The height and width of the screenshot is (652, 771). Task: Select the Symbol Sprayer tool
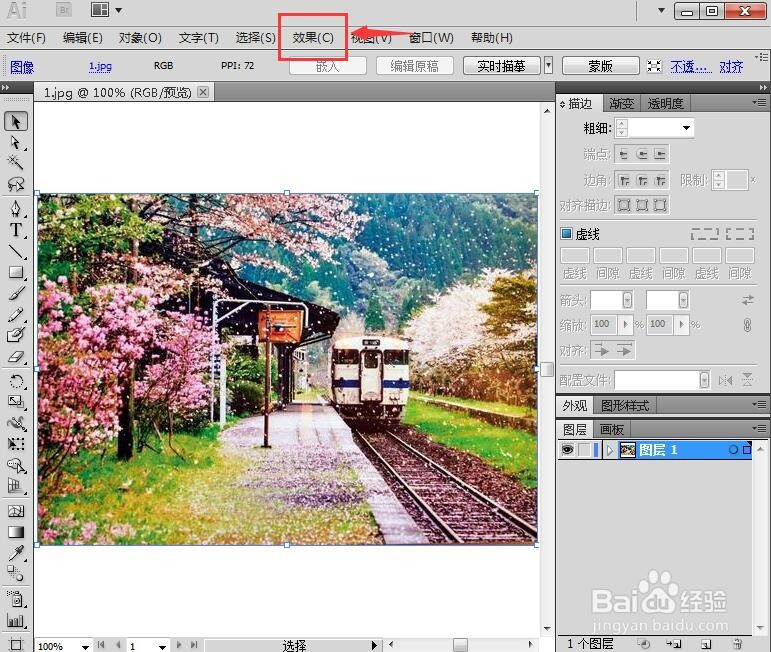(16, 598)
